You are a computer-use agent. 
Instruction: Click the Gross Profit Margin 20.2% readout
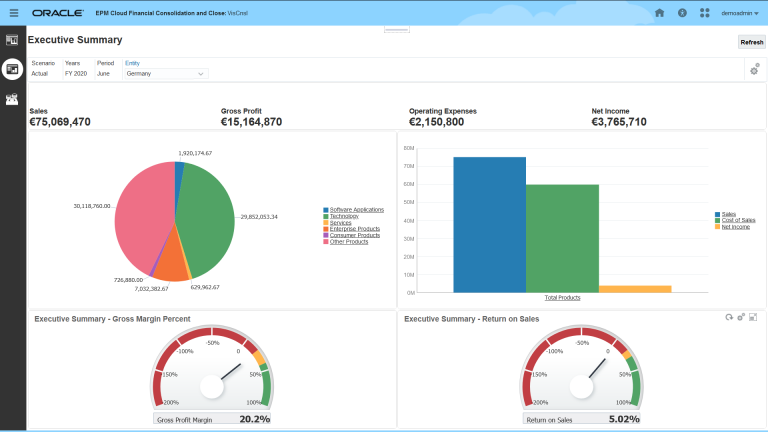pyautogui.click(x=212, y=419)
